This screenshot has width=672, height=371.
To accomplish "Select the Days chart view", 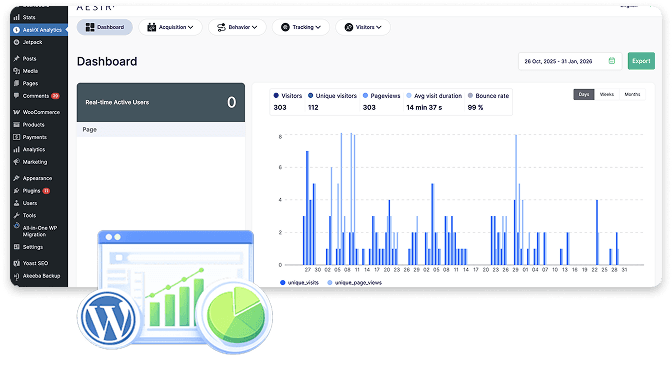I will click(x=584, y=94).
